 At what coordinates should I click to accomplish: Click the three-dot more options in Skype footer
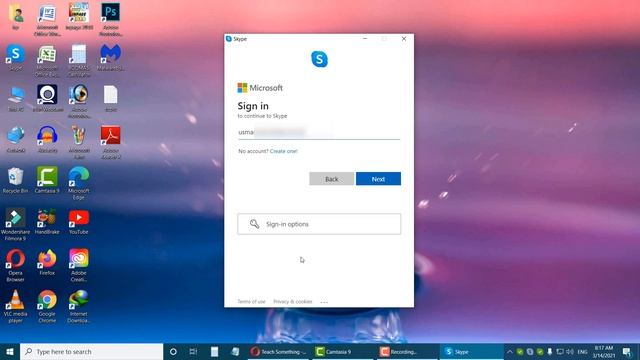click(324, 302)
